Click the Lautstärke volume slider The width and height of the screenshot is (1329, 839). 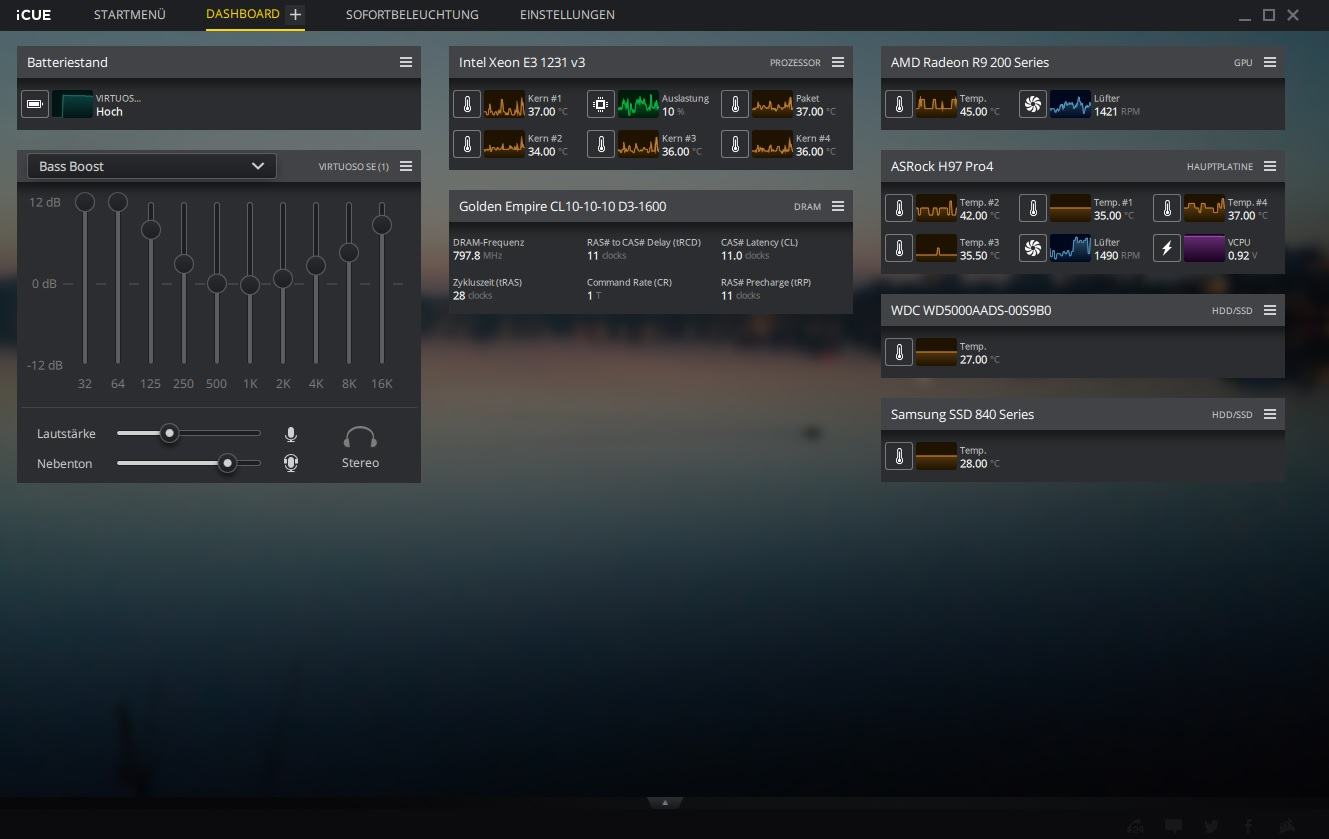pos(189,434)
